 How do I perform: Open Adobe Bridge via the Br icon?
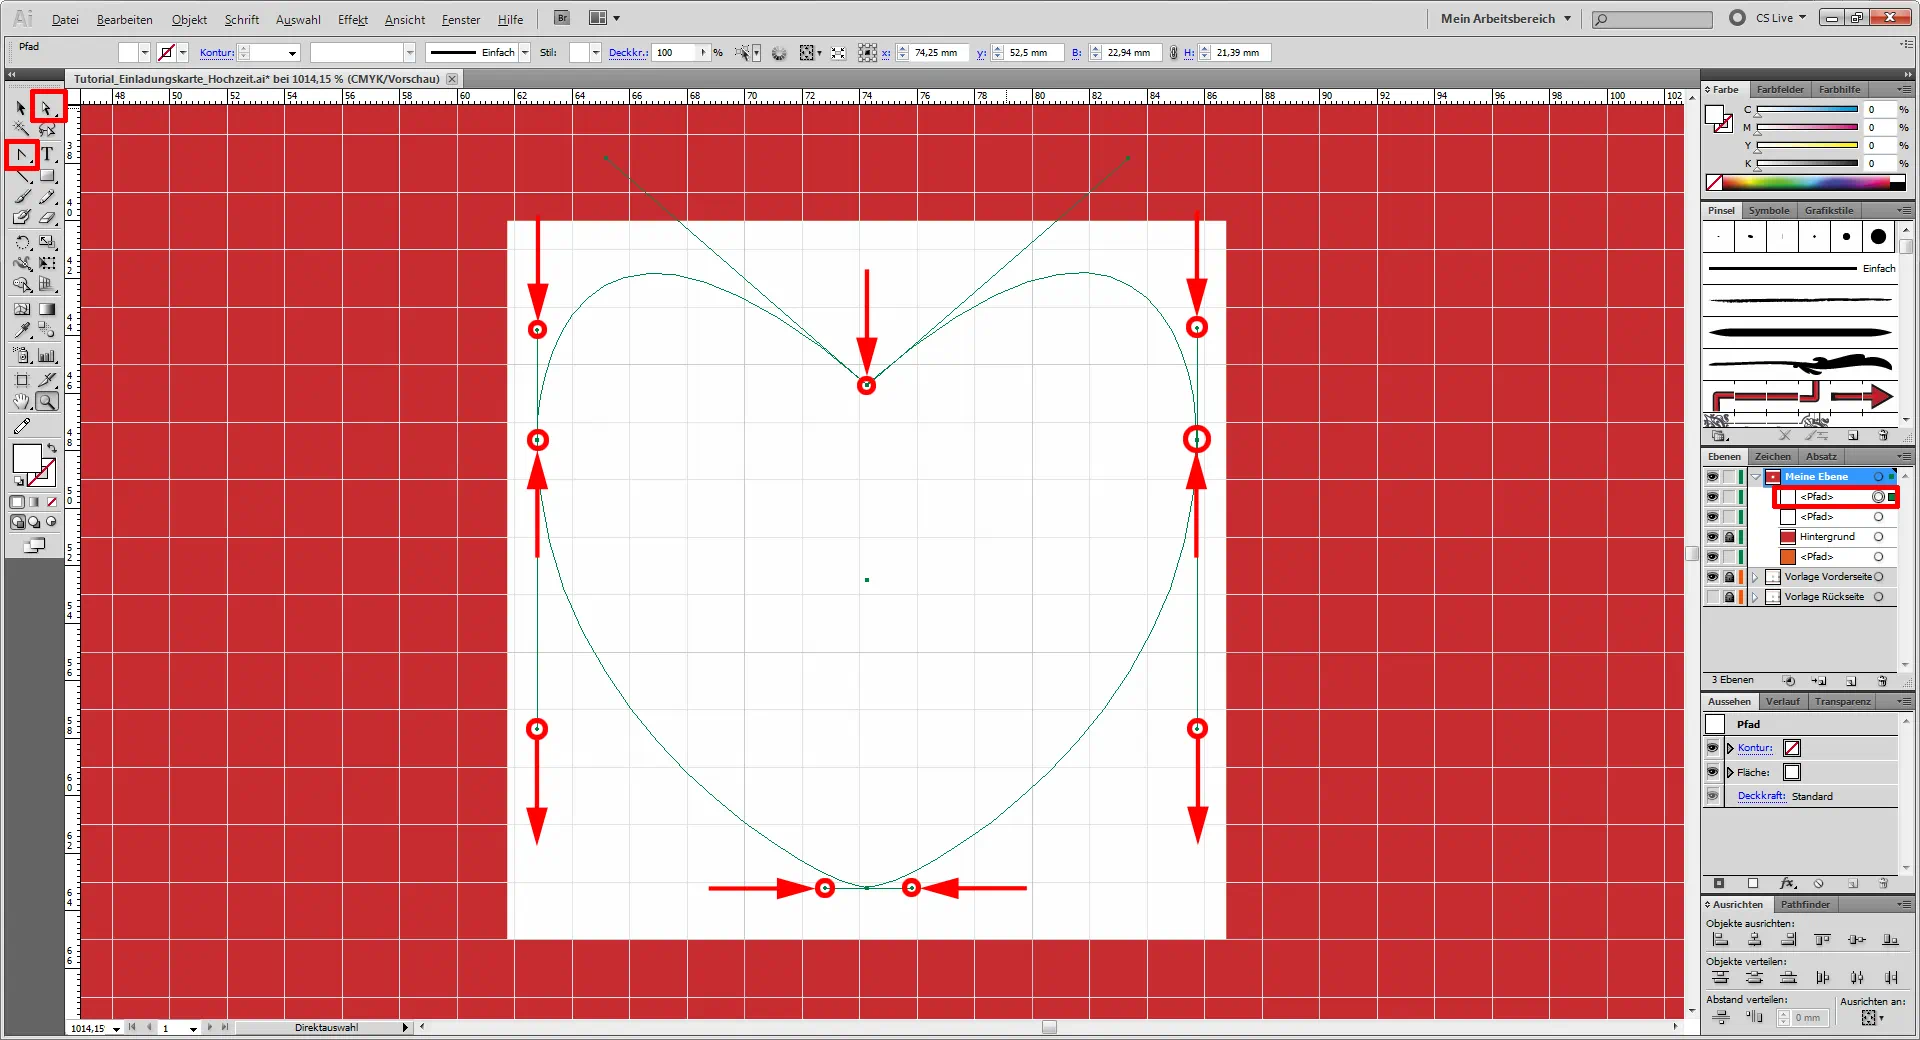tap(561, 17)
